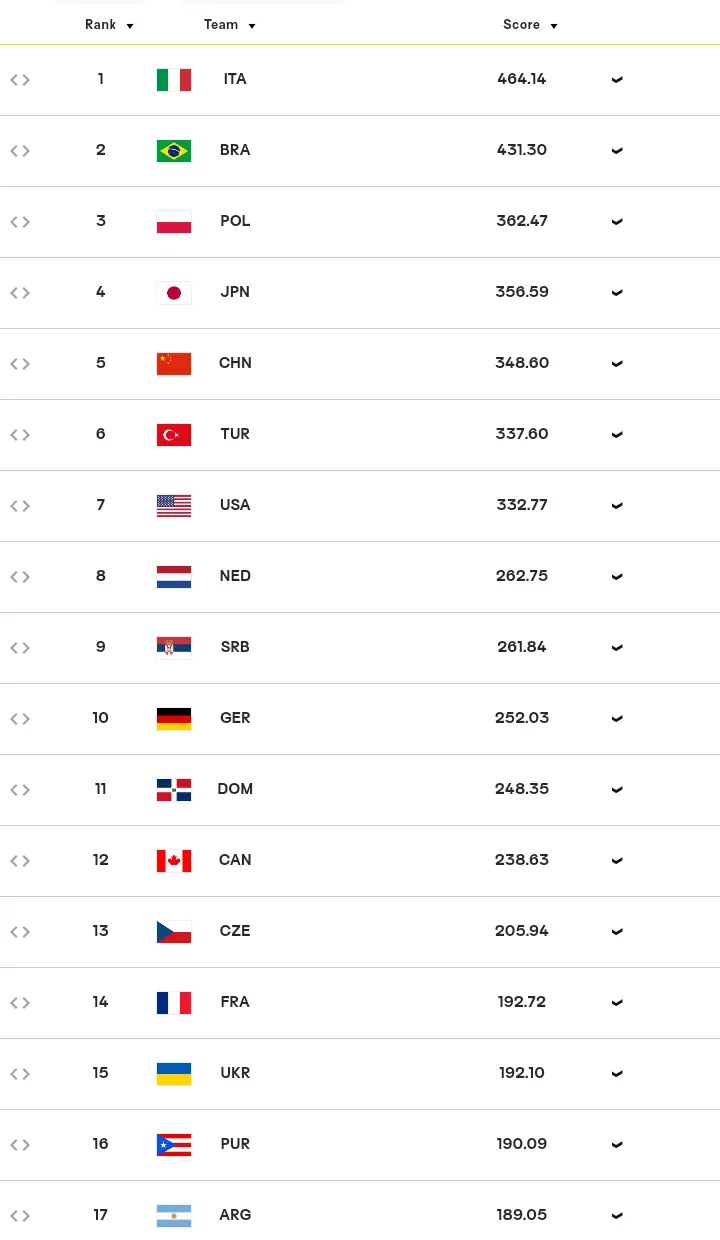Click the USA flag icon
This screenshot has height=1240, width=720.
174,506
